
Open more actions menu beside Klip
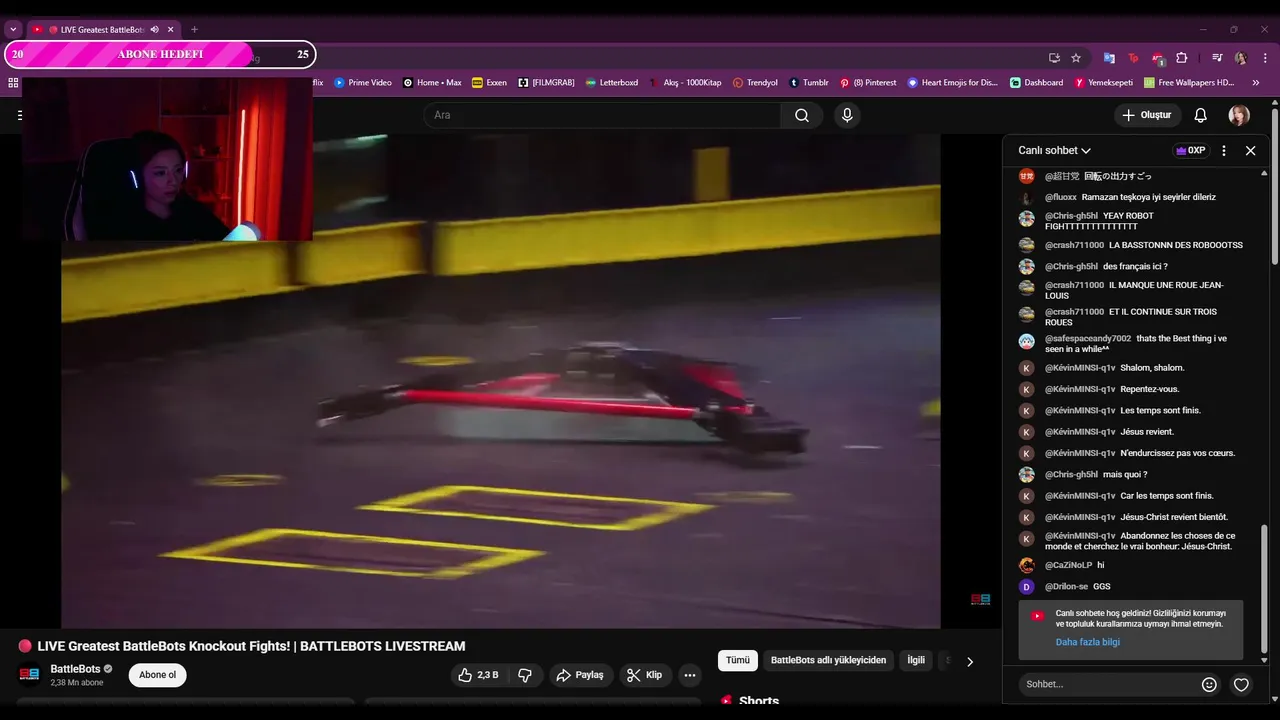(689, 675)
